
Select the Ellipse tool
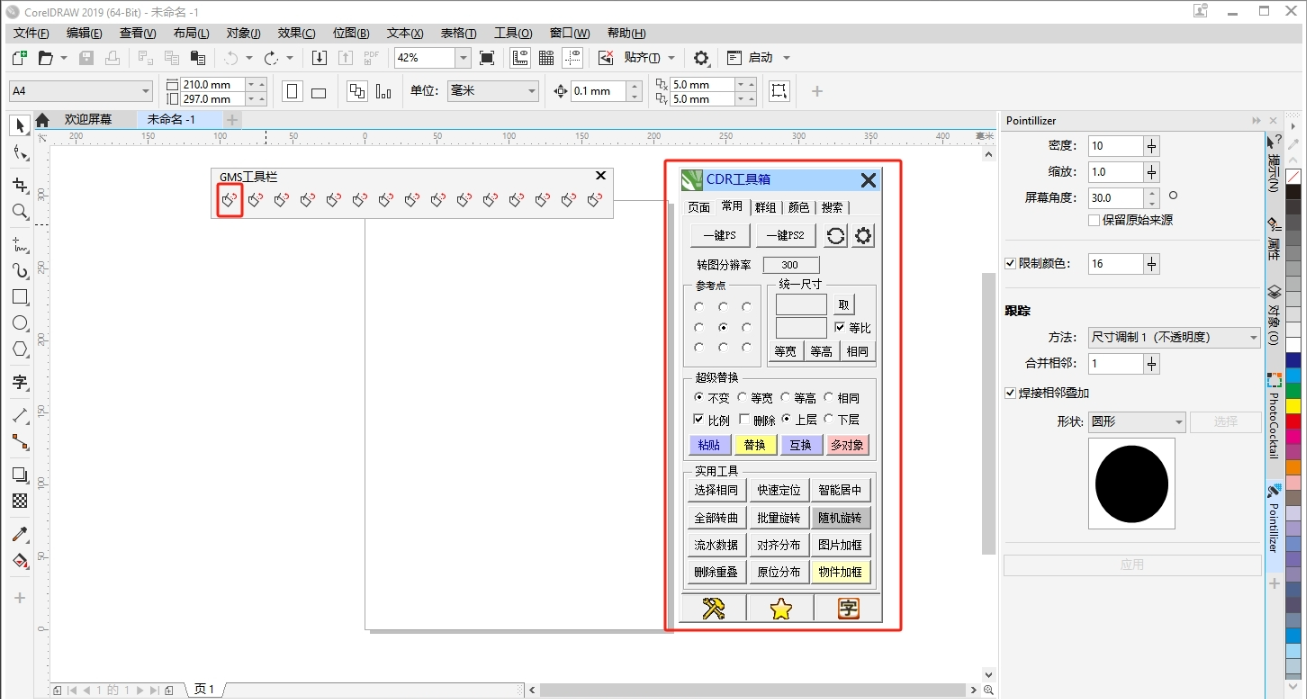(19, 323)
